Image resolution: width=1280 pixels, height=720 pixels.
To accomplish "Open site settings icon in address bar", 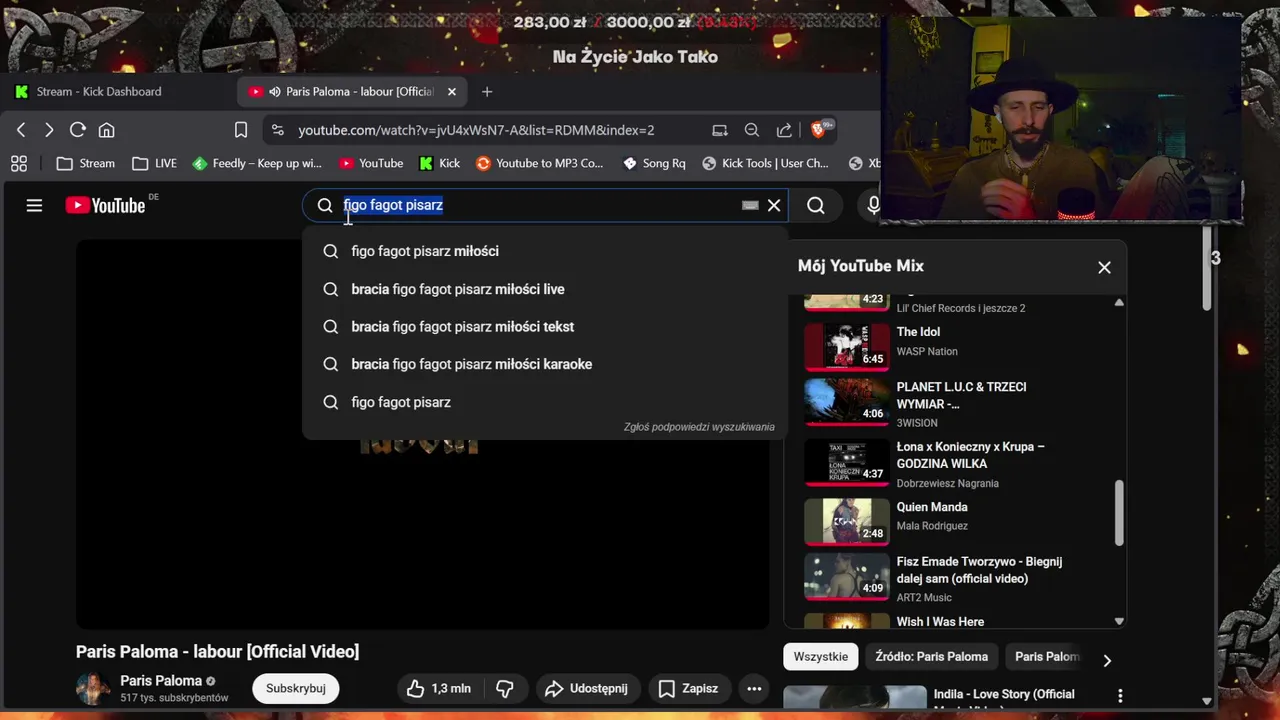I will [278, 130].
